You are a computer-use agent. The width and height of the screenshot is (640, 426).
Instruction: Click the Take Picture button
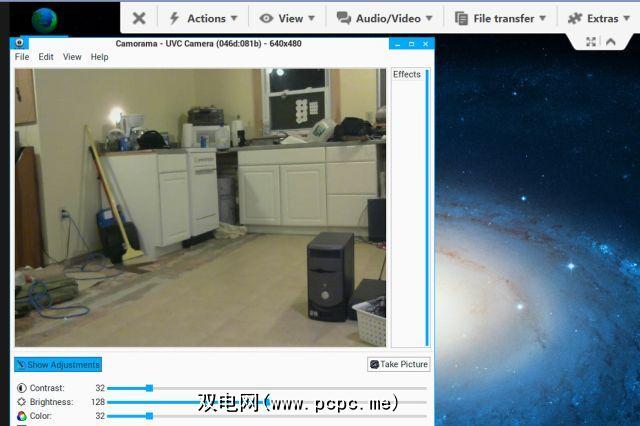pyautogui.click(x=399, y=364)
